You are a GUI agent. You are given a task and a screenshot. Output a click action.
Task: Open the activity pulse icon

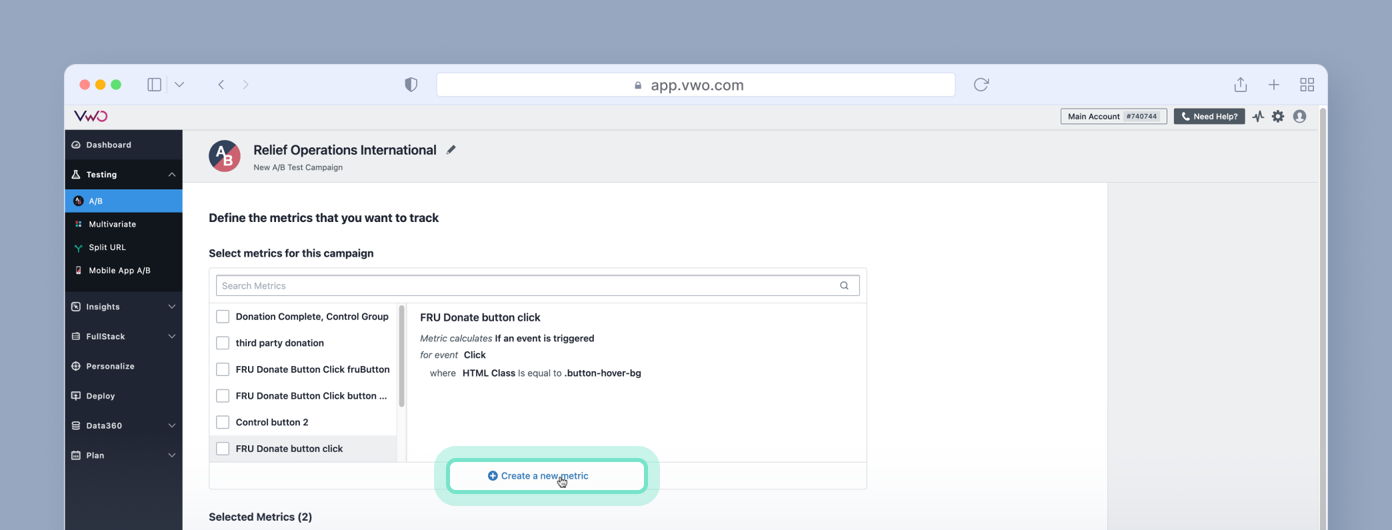1258,116
